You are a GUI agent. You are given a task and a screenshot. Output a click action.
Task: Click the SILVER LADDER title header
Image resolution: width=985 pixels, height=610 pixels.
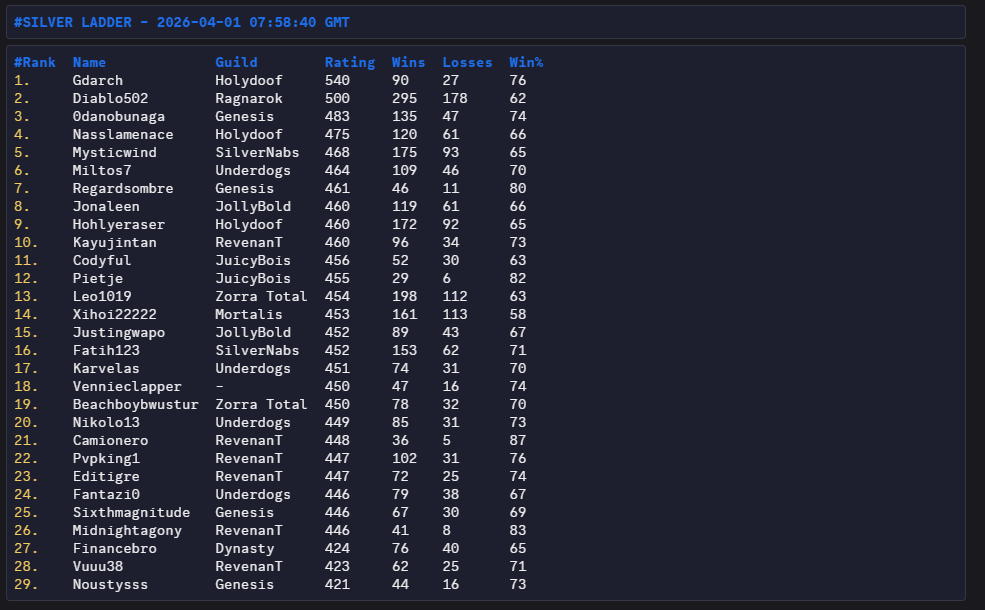(182, 22)
